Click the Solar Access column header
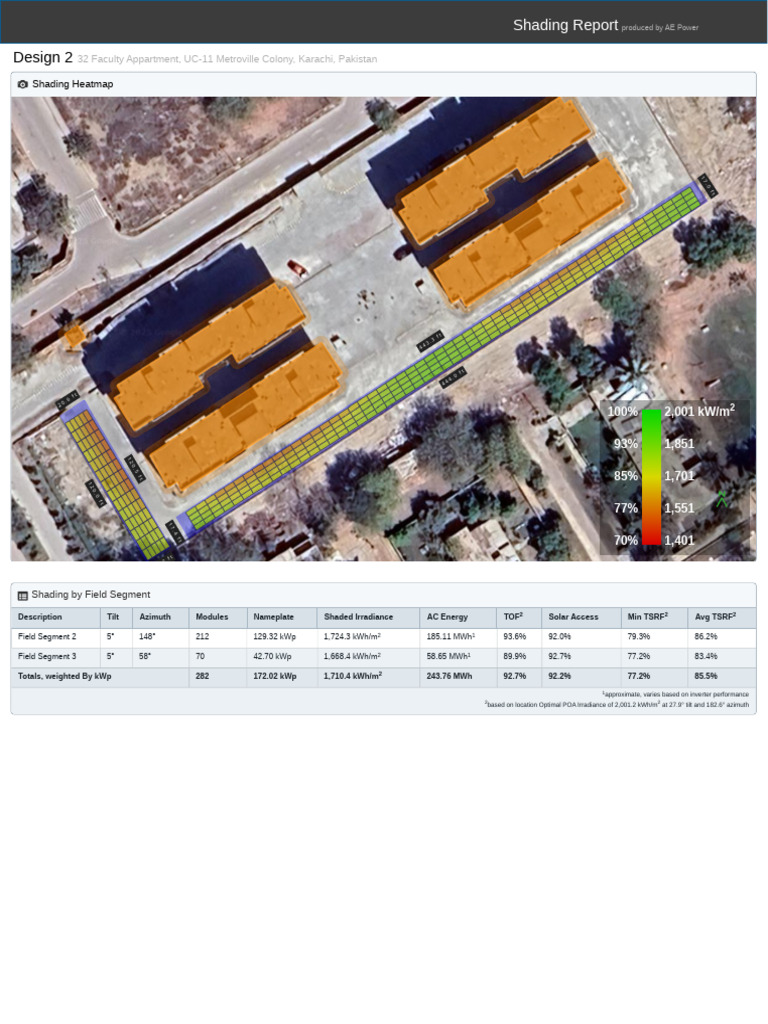Viewport: 768px width, 1024px height. (x=573, y=617)
